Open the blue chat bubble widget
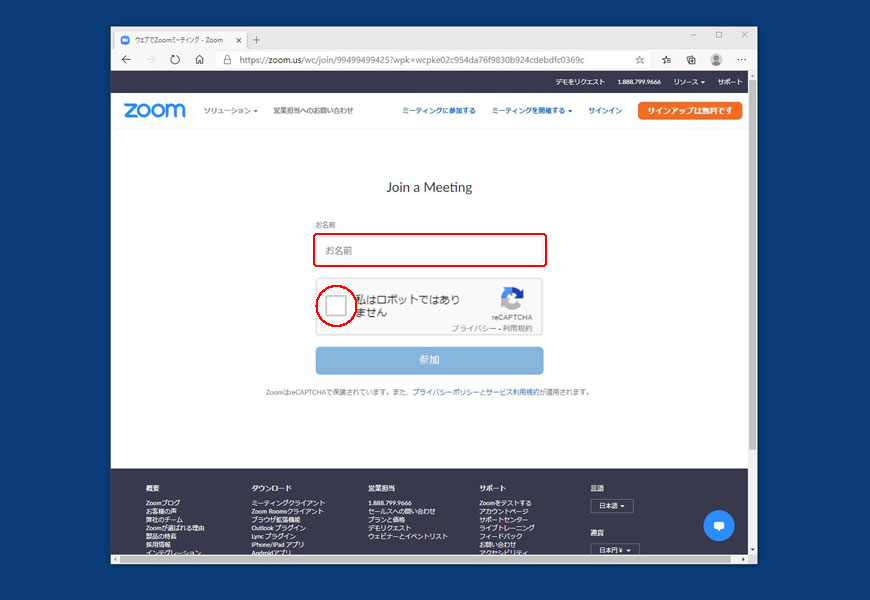Viewport: 870px width, 600px height. pyautogui.click(x=719, y=525)
